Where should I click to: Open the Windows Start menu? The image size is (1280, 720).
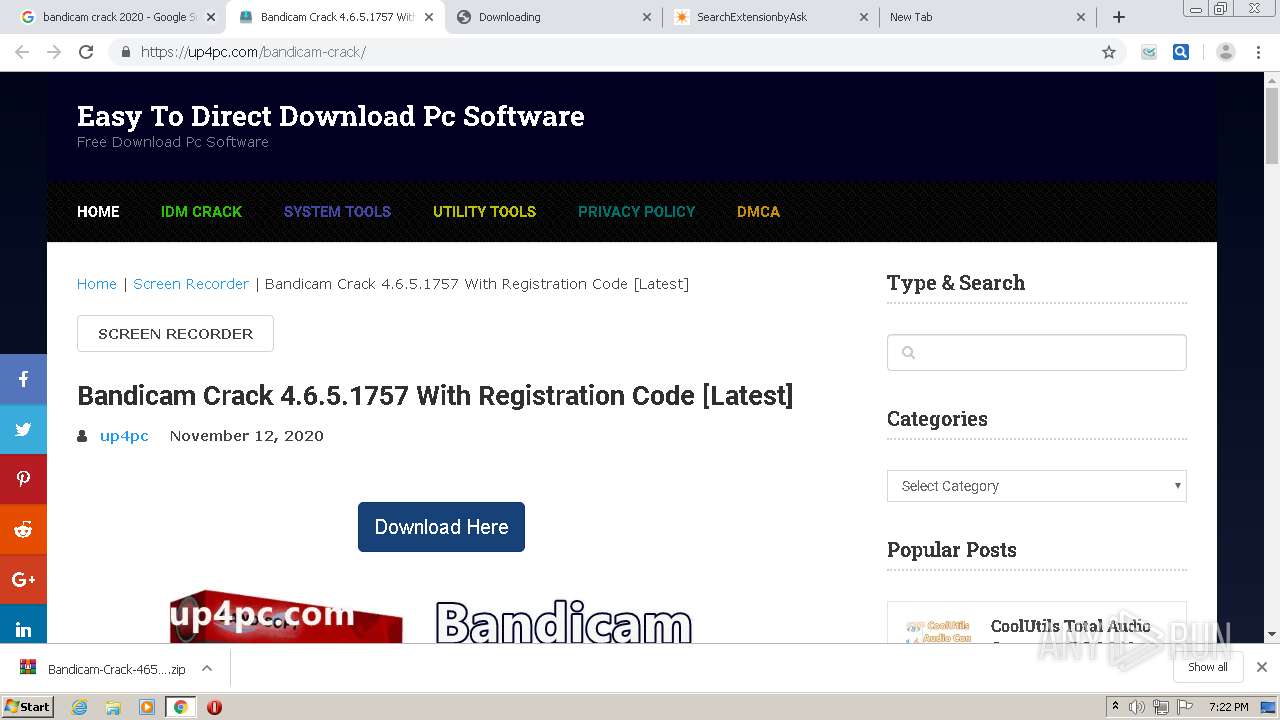pos(27,707)
